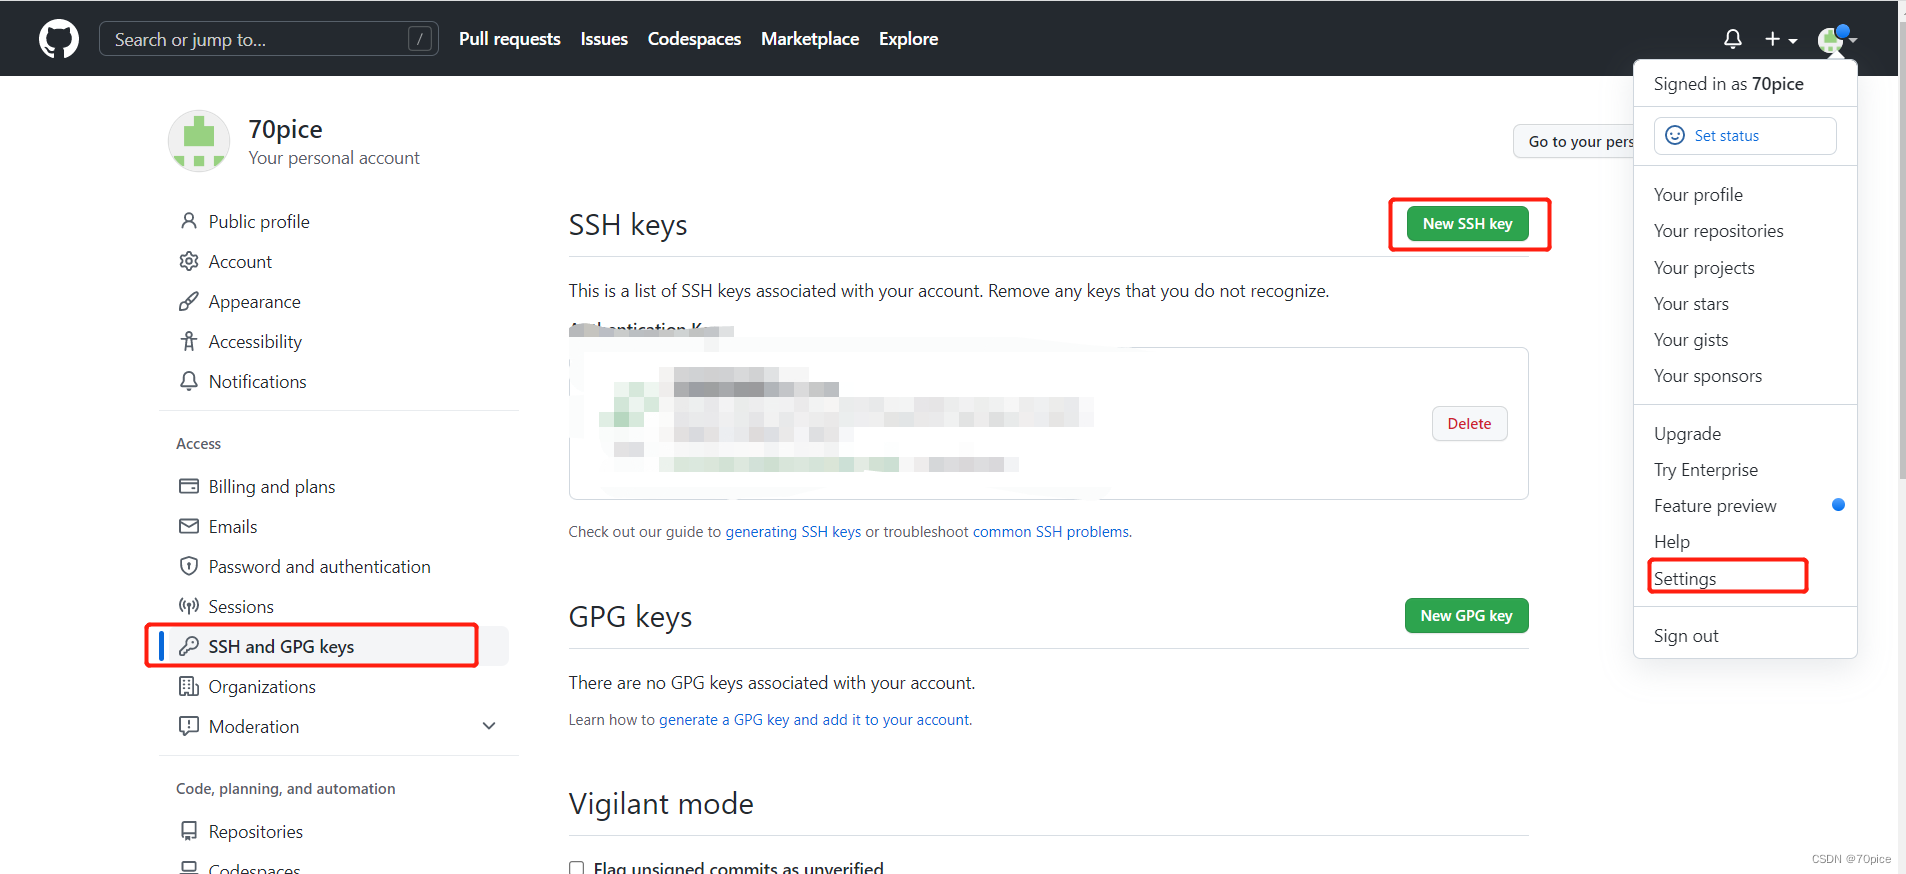
Task: Open generate a GPG key link
Action: point(814,720)
